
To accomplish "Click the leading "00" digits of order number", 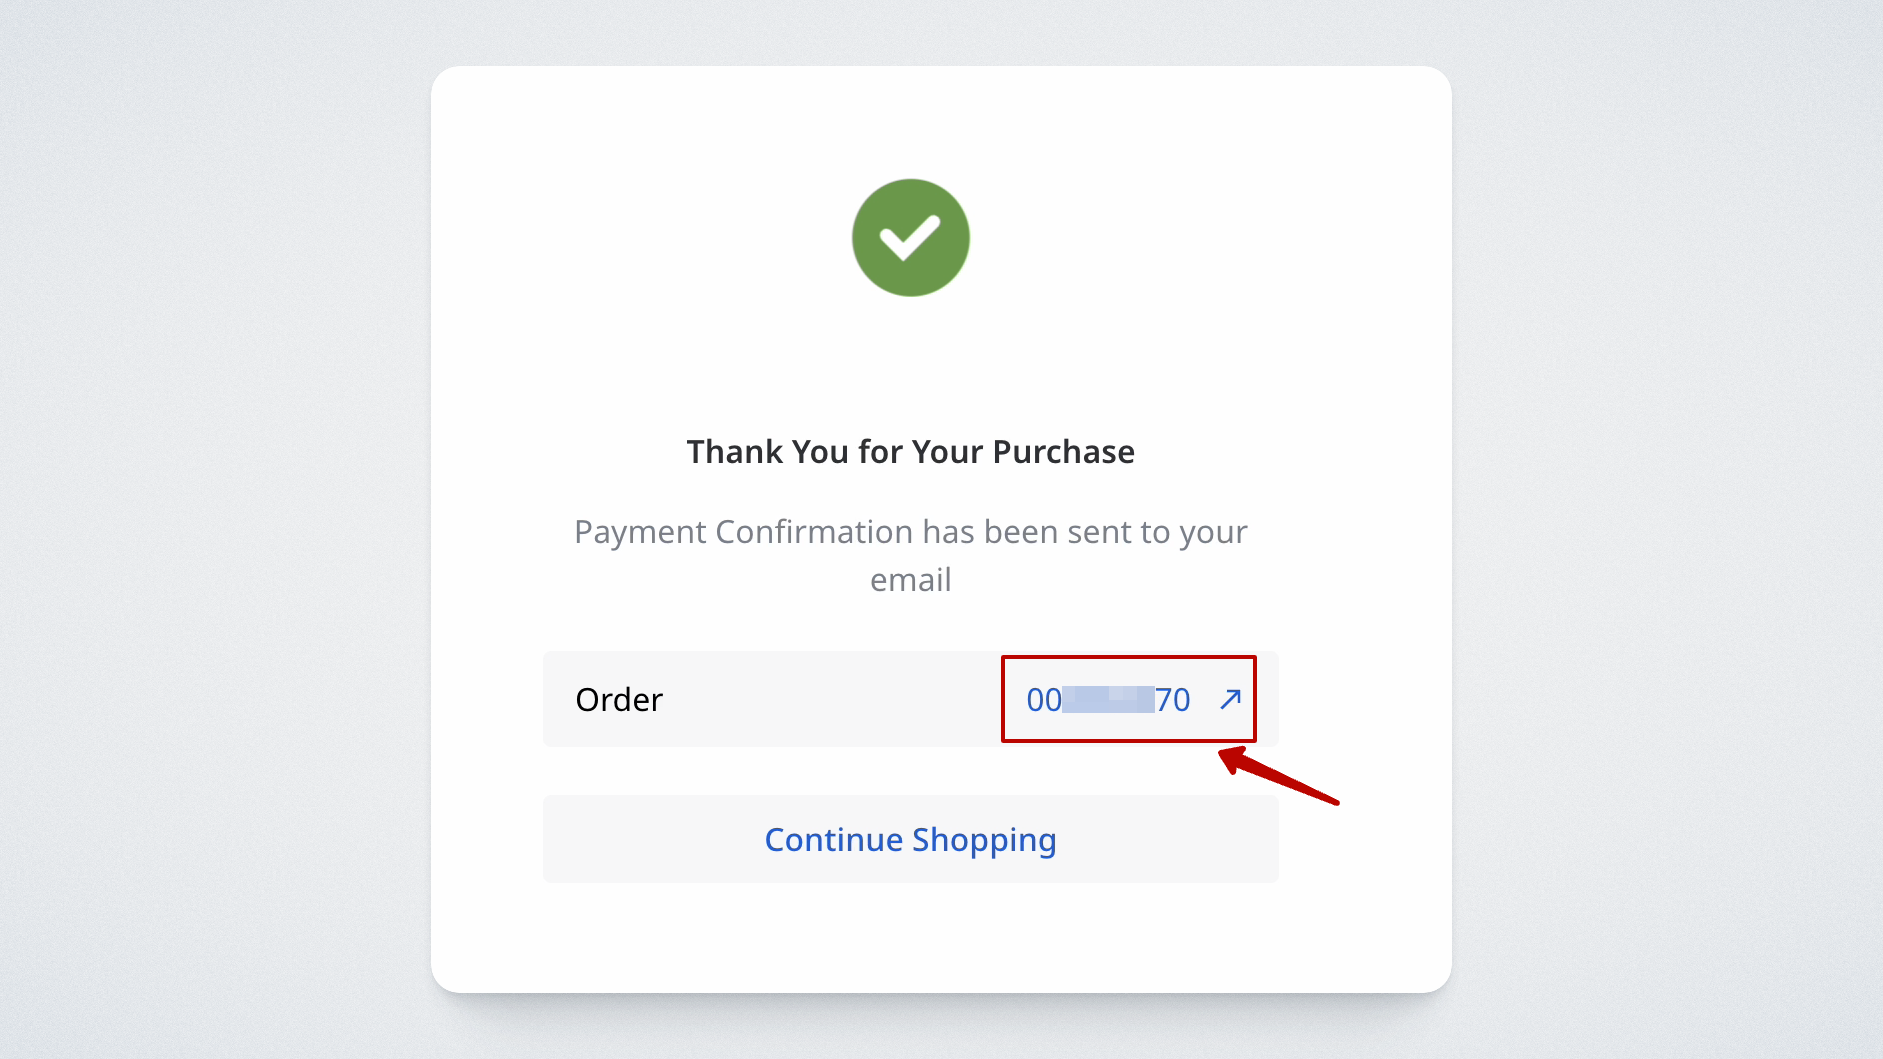I will pos(1044,700).
